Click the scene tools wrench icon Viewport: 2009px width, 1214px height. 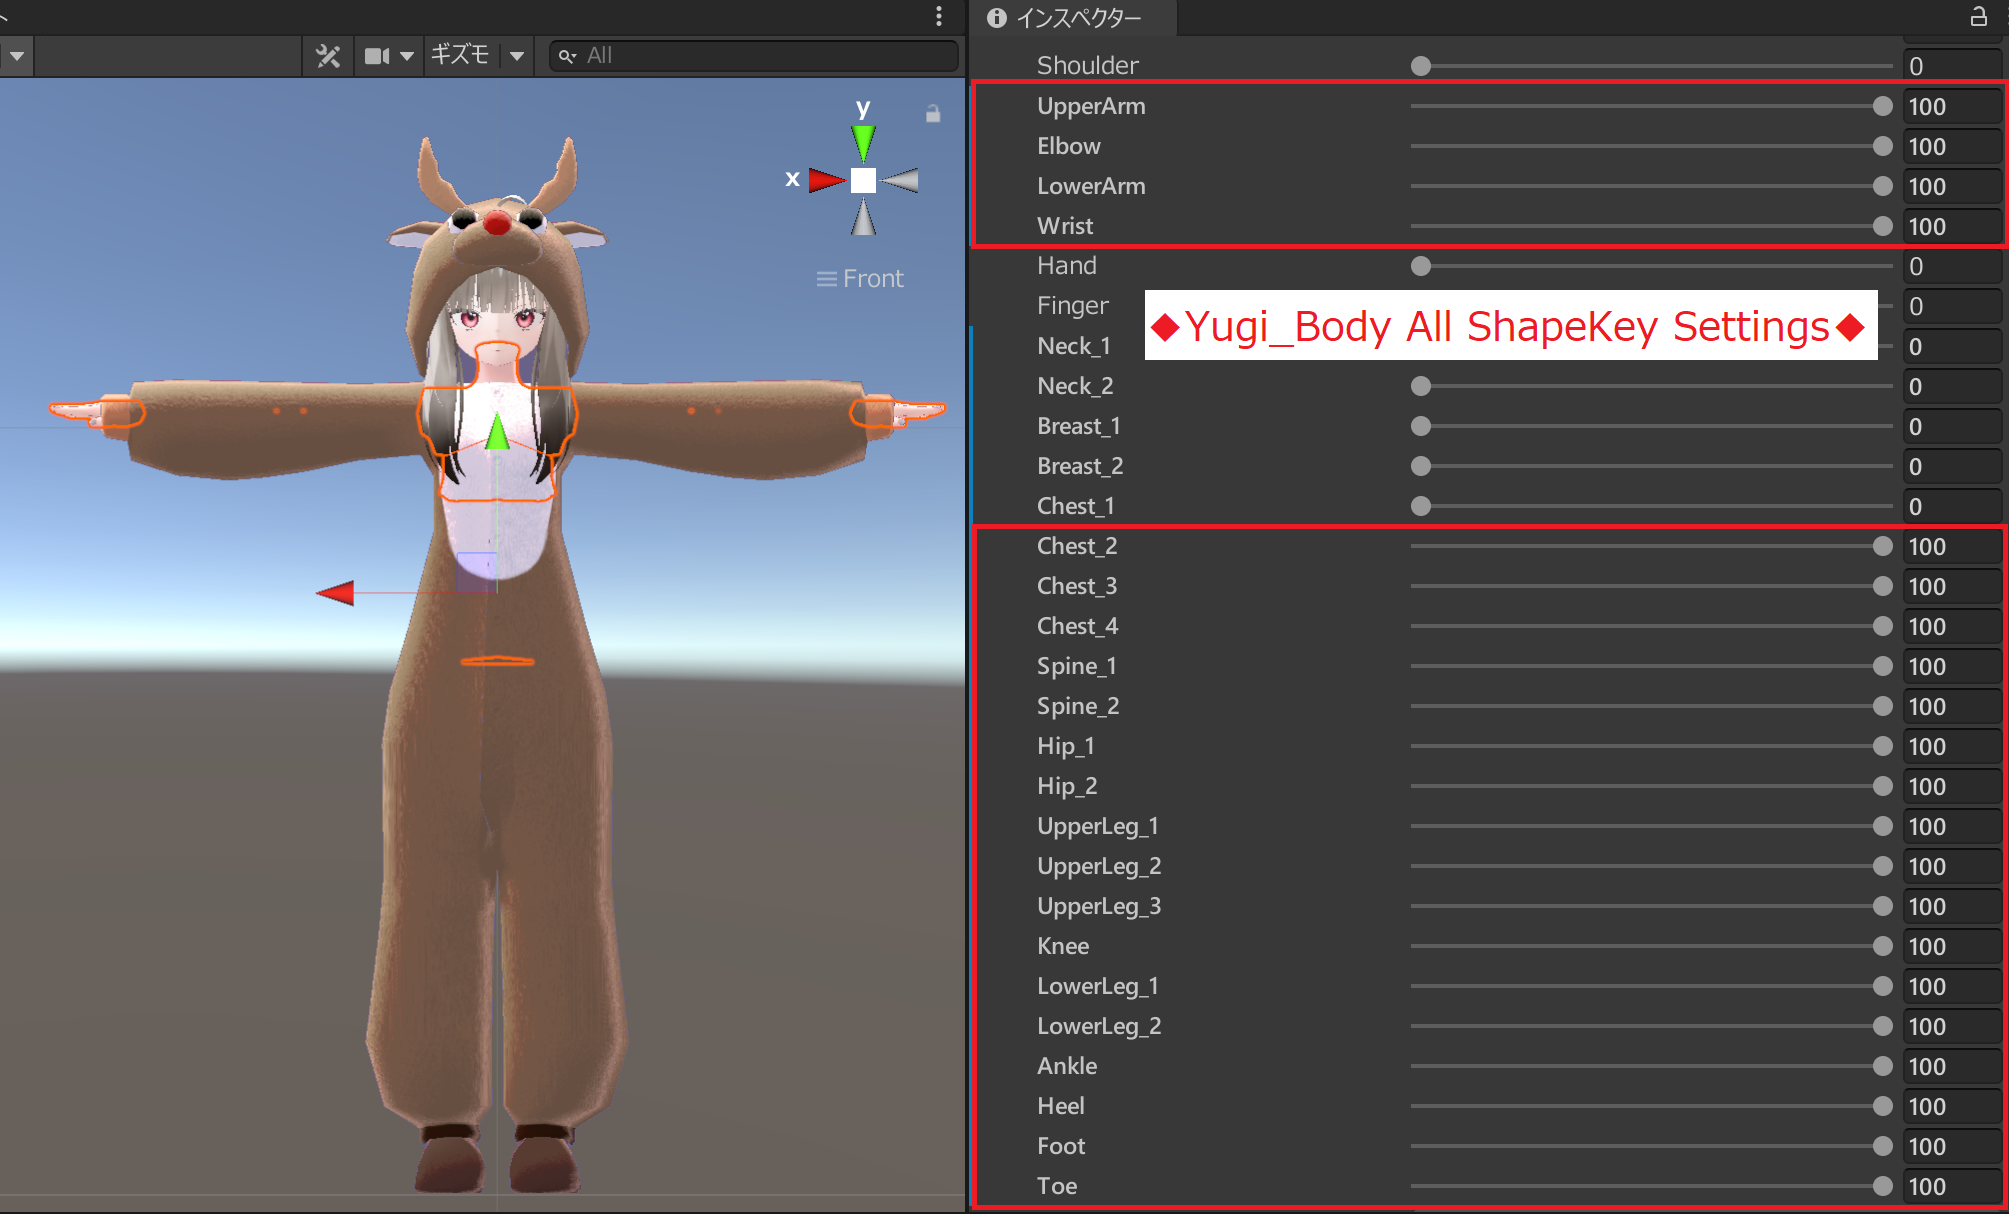(328, 56)
